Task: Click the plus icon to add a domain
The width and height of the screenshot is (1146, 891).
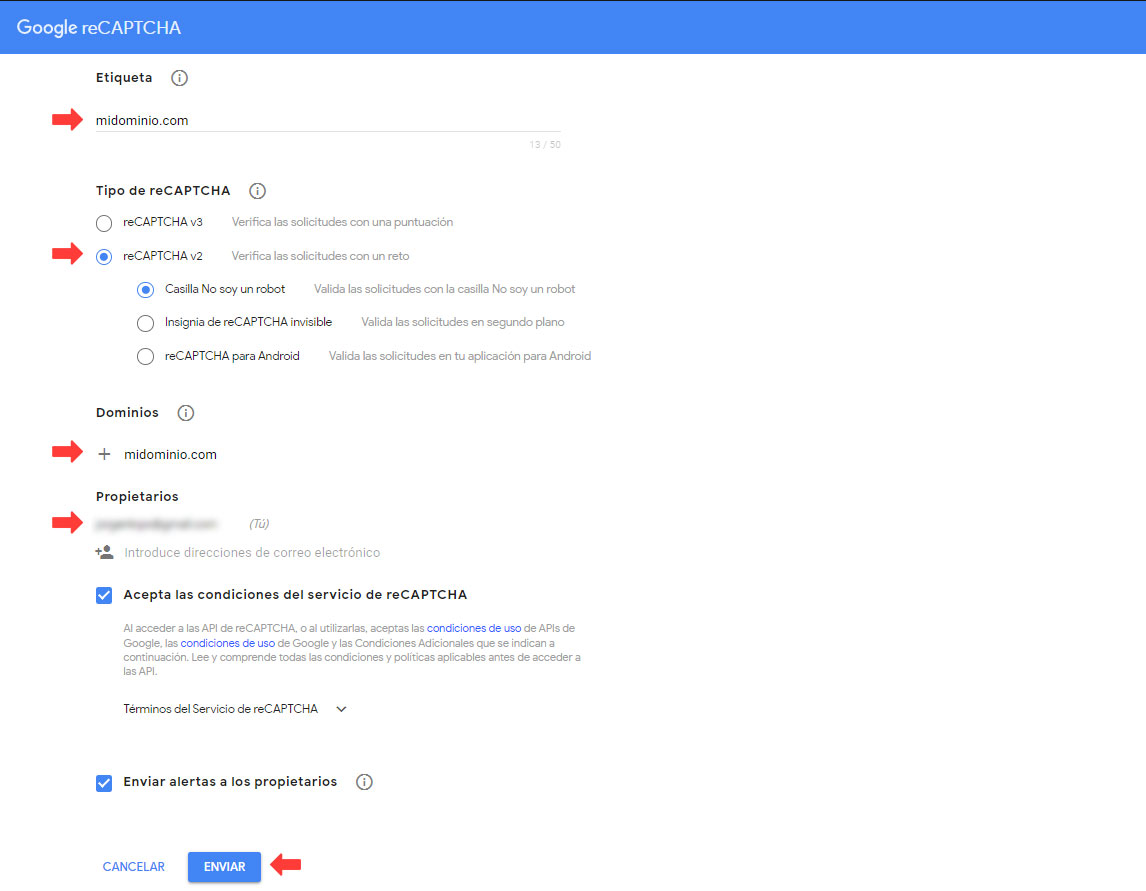Action: [104, 454]
